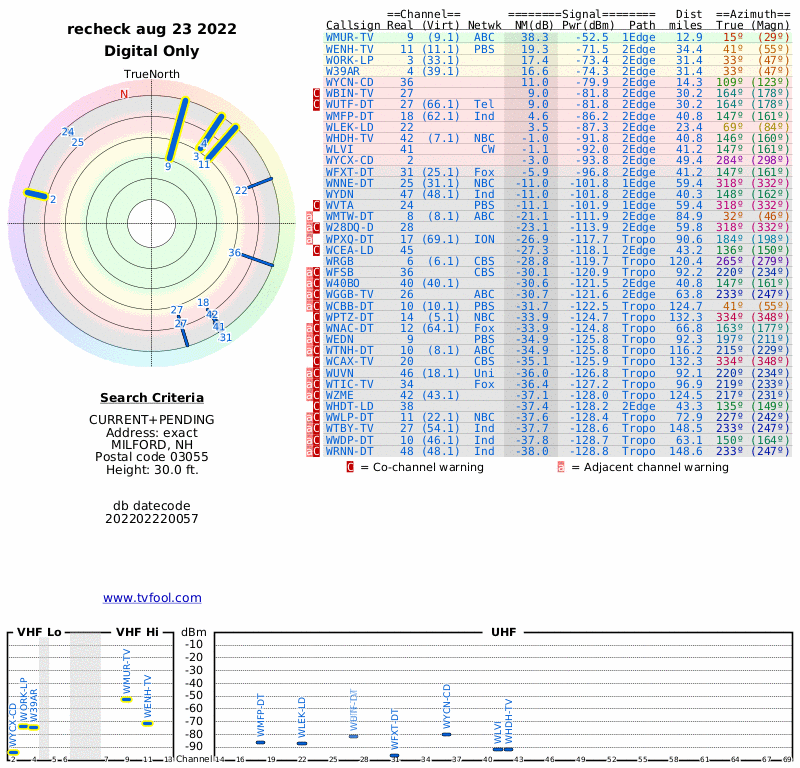800x768 pixels.
Task: Click the co-channel warning icon beside WCEA-LD
Action: click(x=317, y=250)
